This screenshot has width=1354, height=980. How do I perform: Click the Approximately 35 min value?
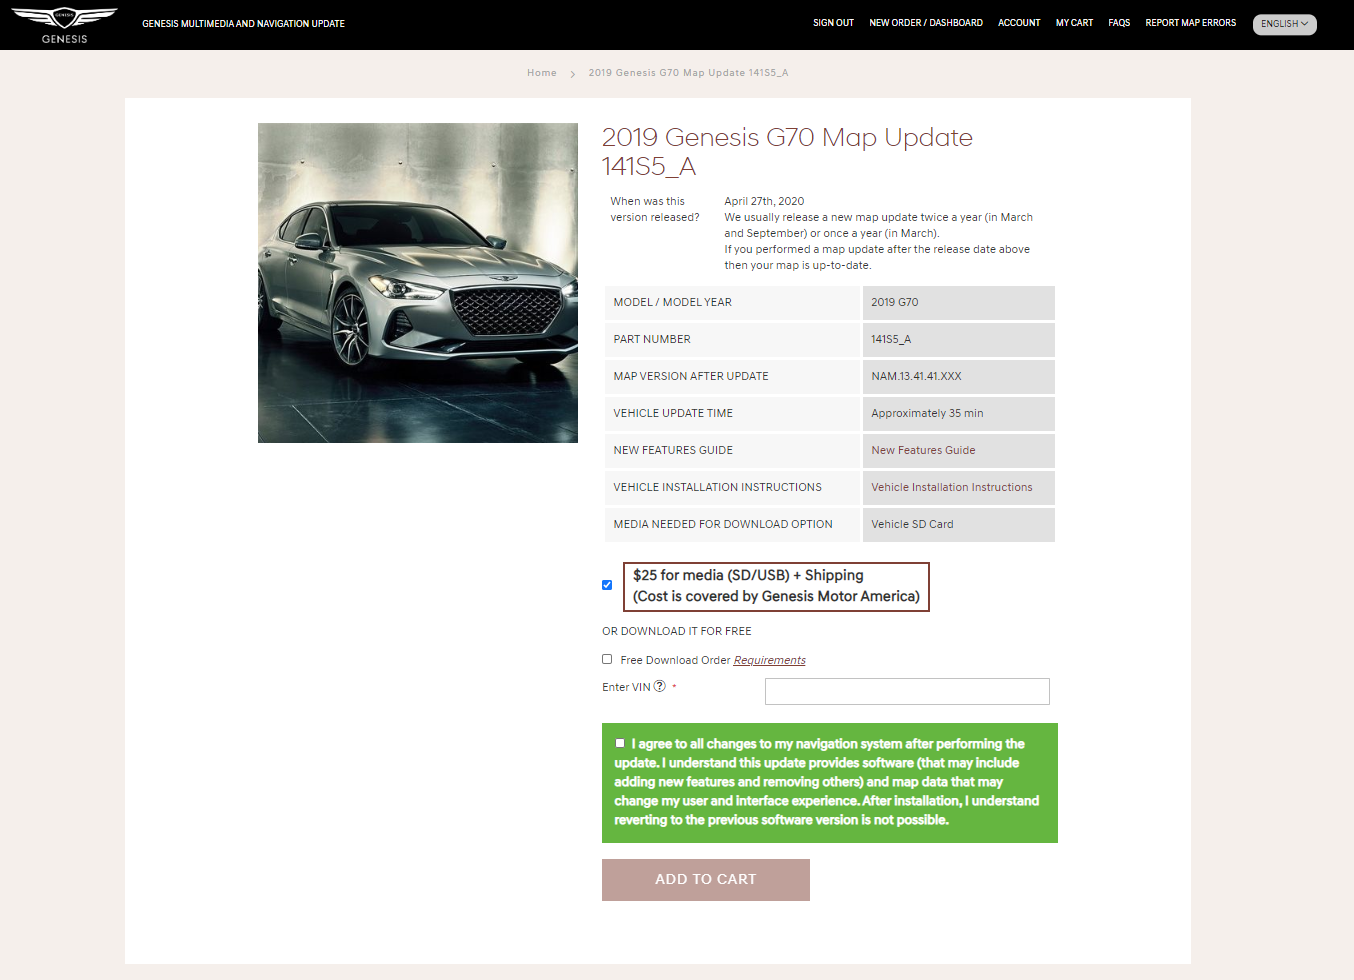point(927,413)
